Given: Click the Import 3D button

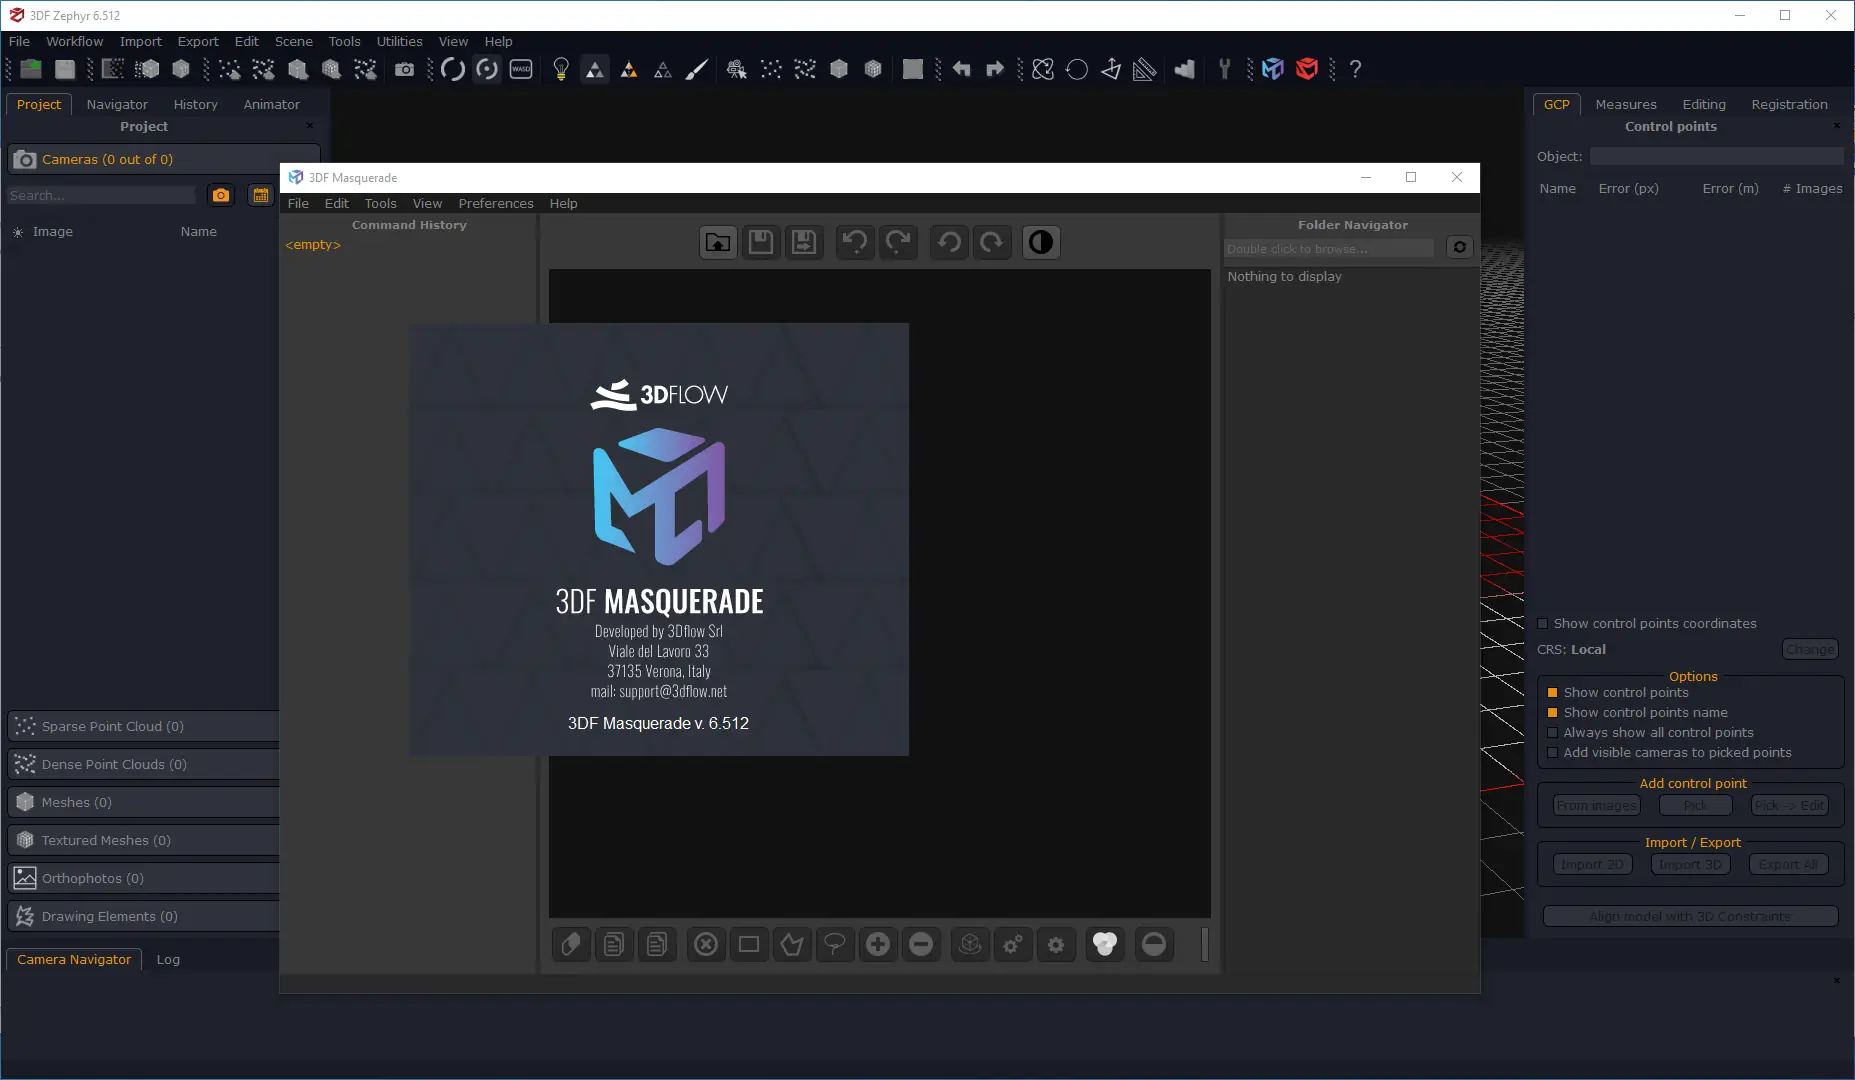Looking at the screenshot, I should click(x=1690, y=864).
